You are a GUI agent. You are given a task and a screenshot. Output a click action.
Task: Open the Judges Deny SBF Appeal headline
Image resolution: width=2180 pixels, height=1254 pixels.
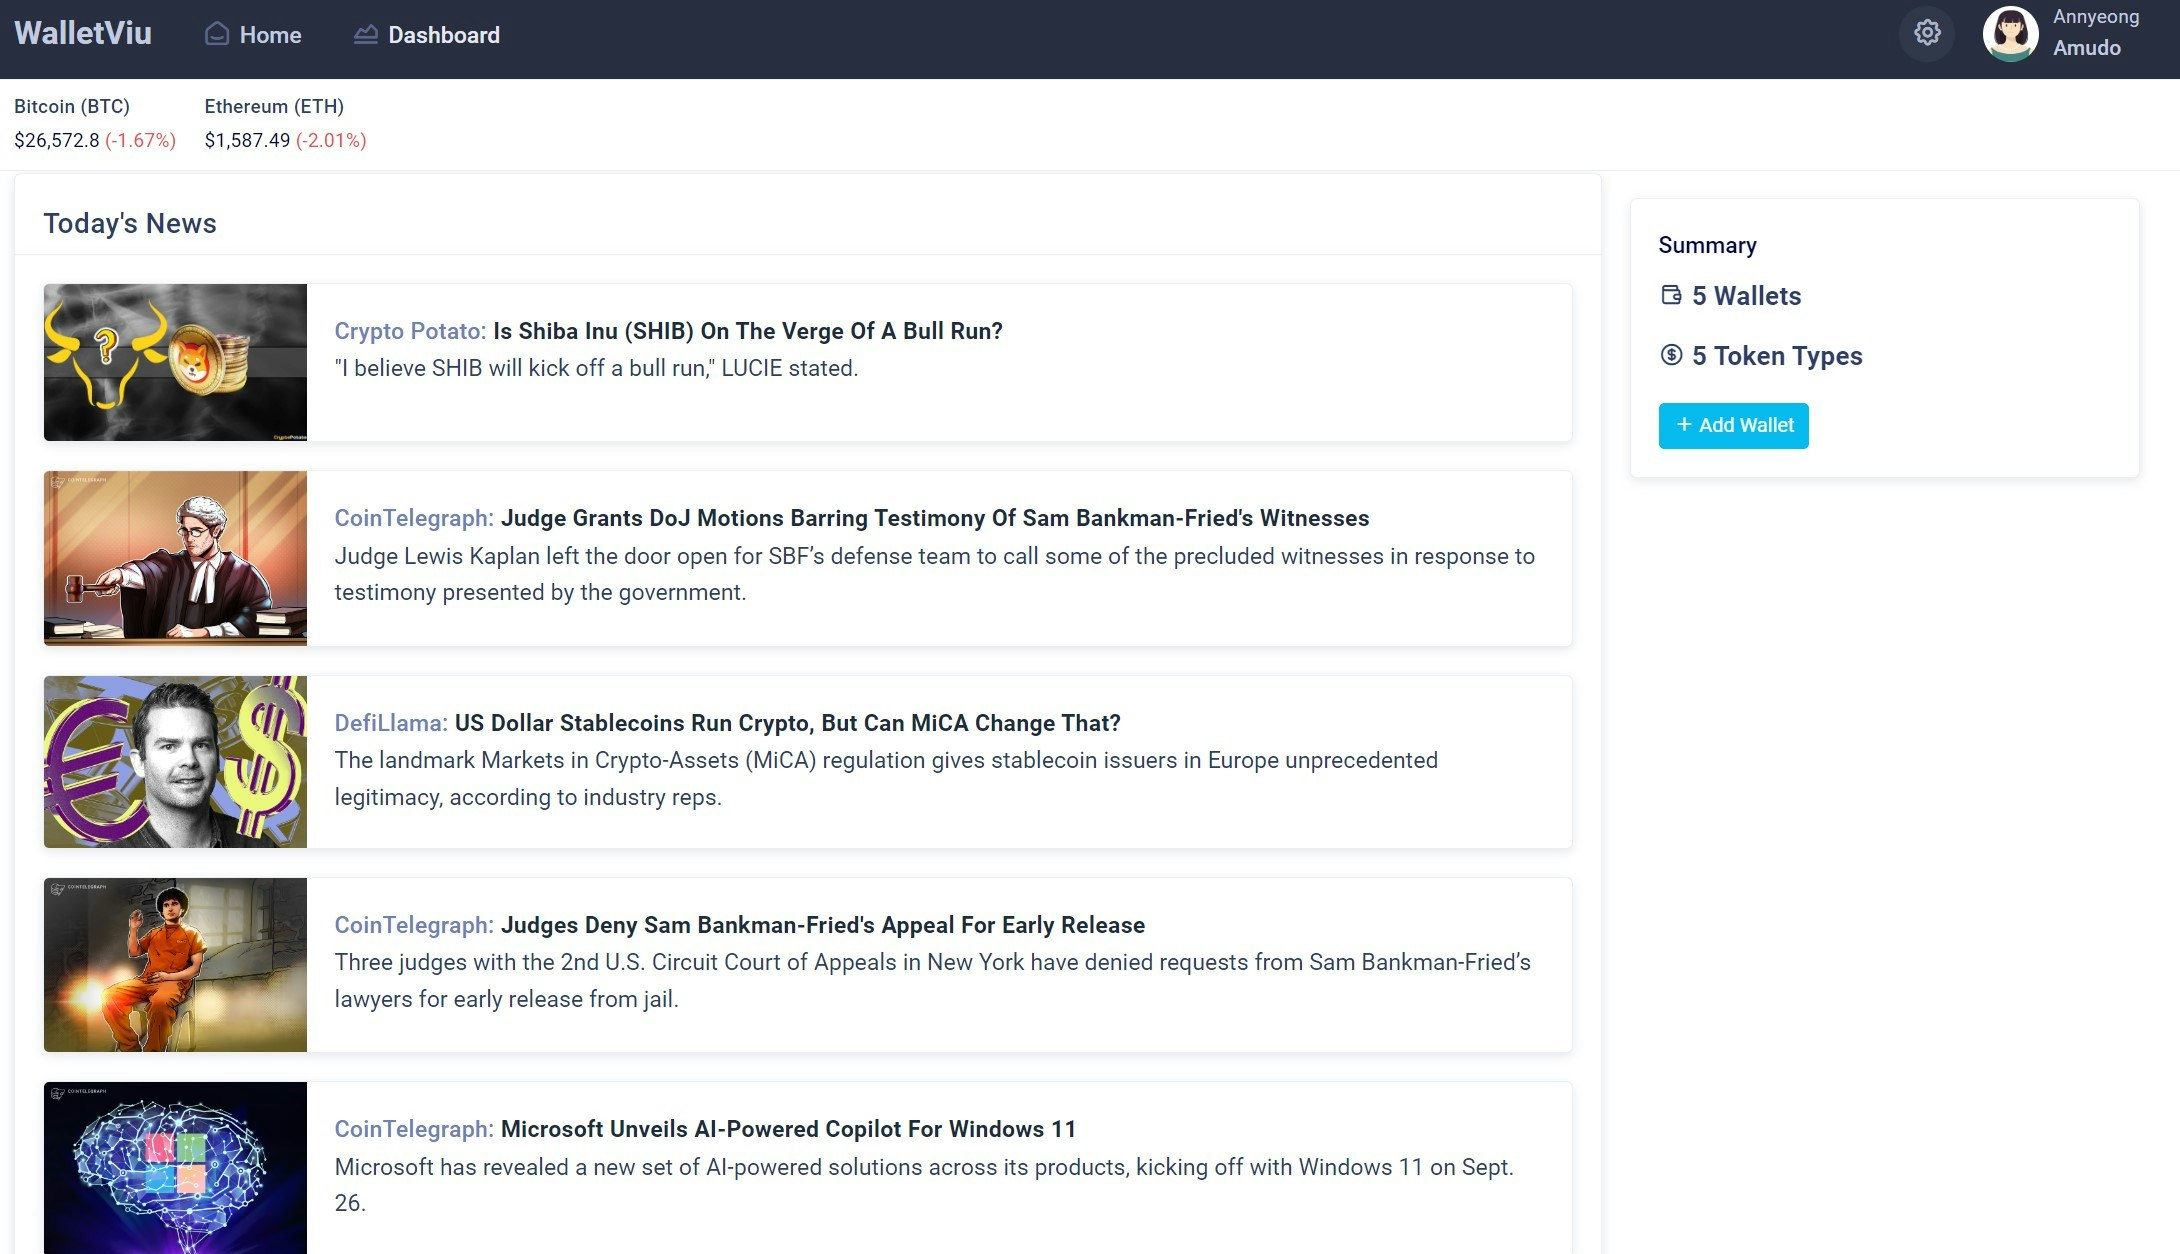(823, 925)
